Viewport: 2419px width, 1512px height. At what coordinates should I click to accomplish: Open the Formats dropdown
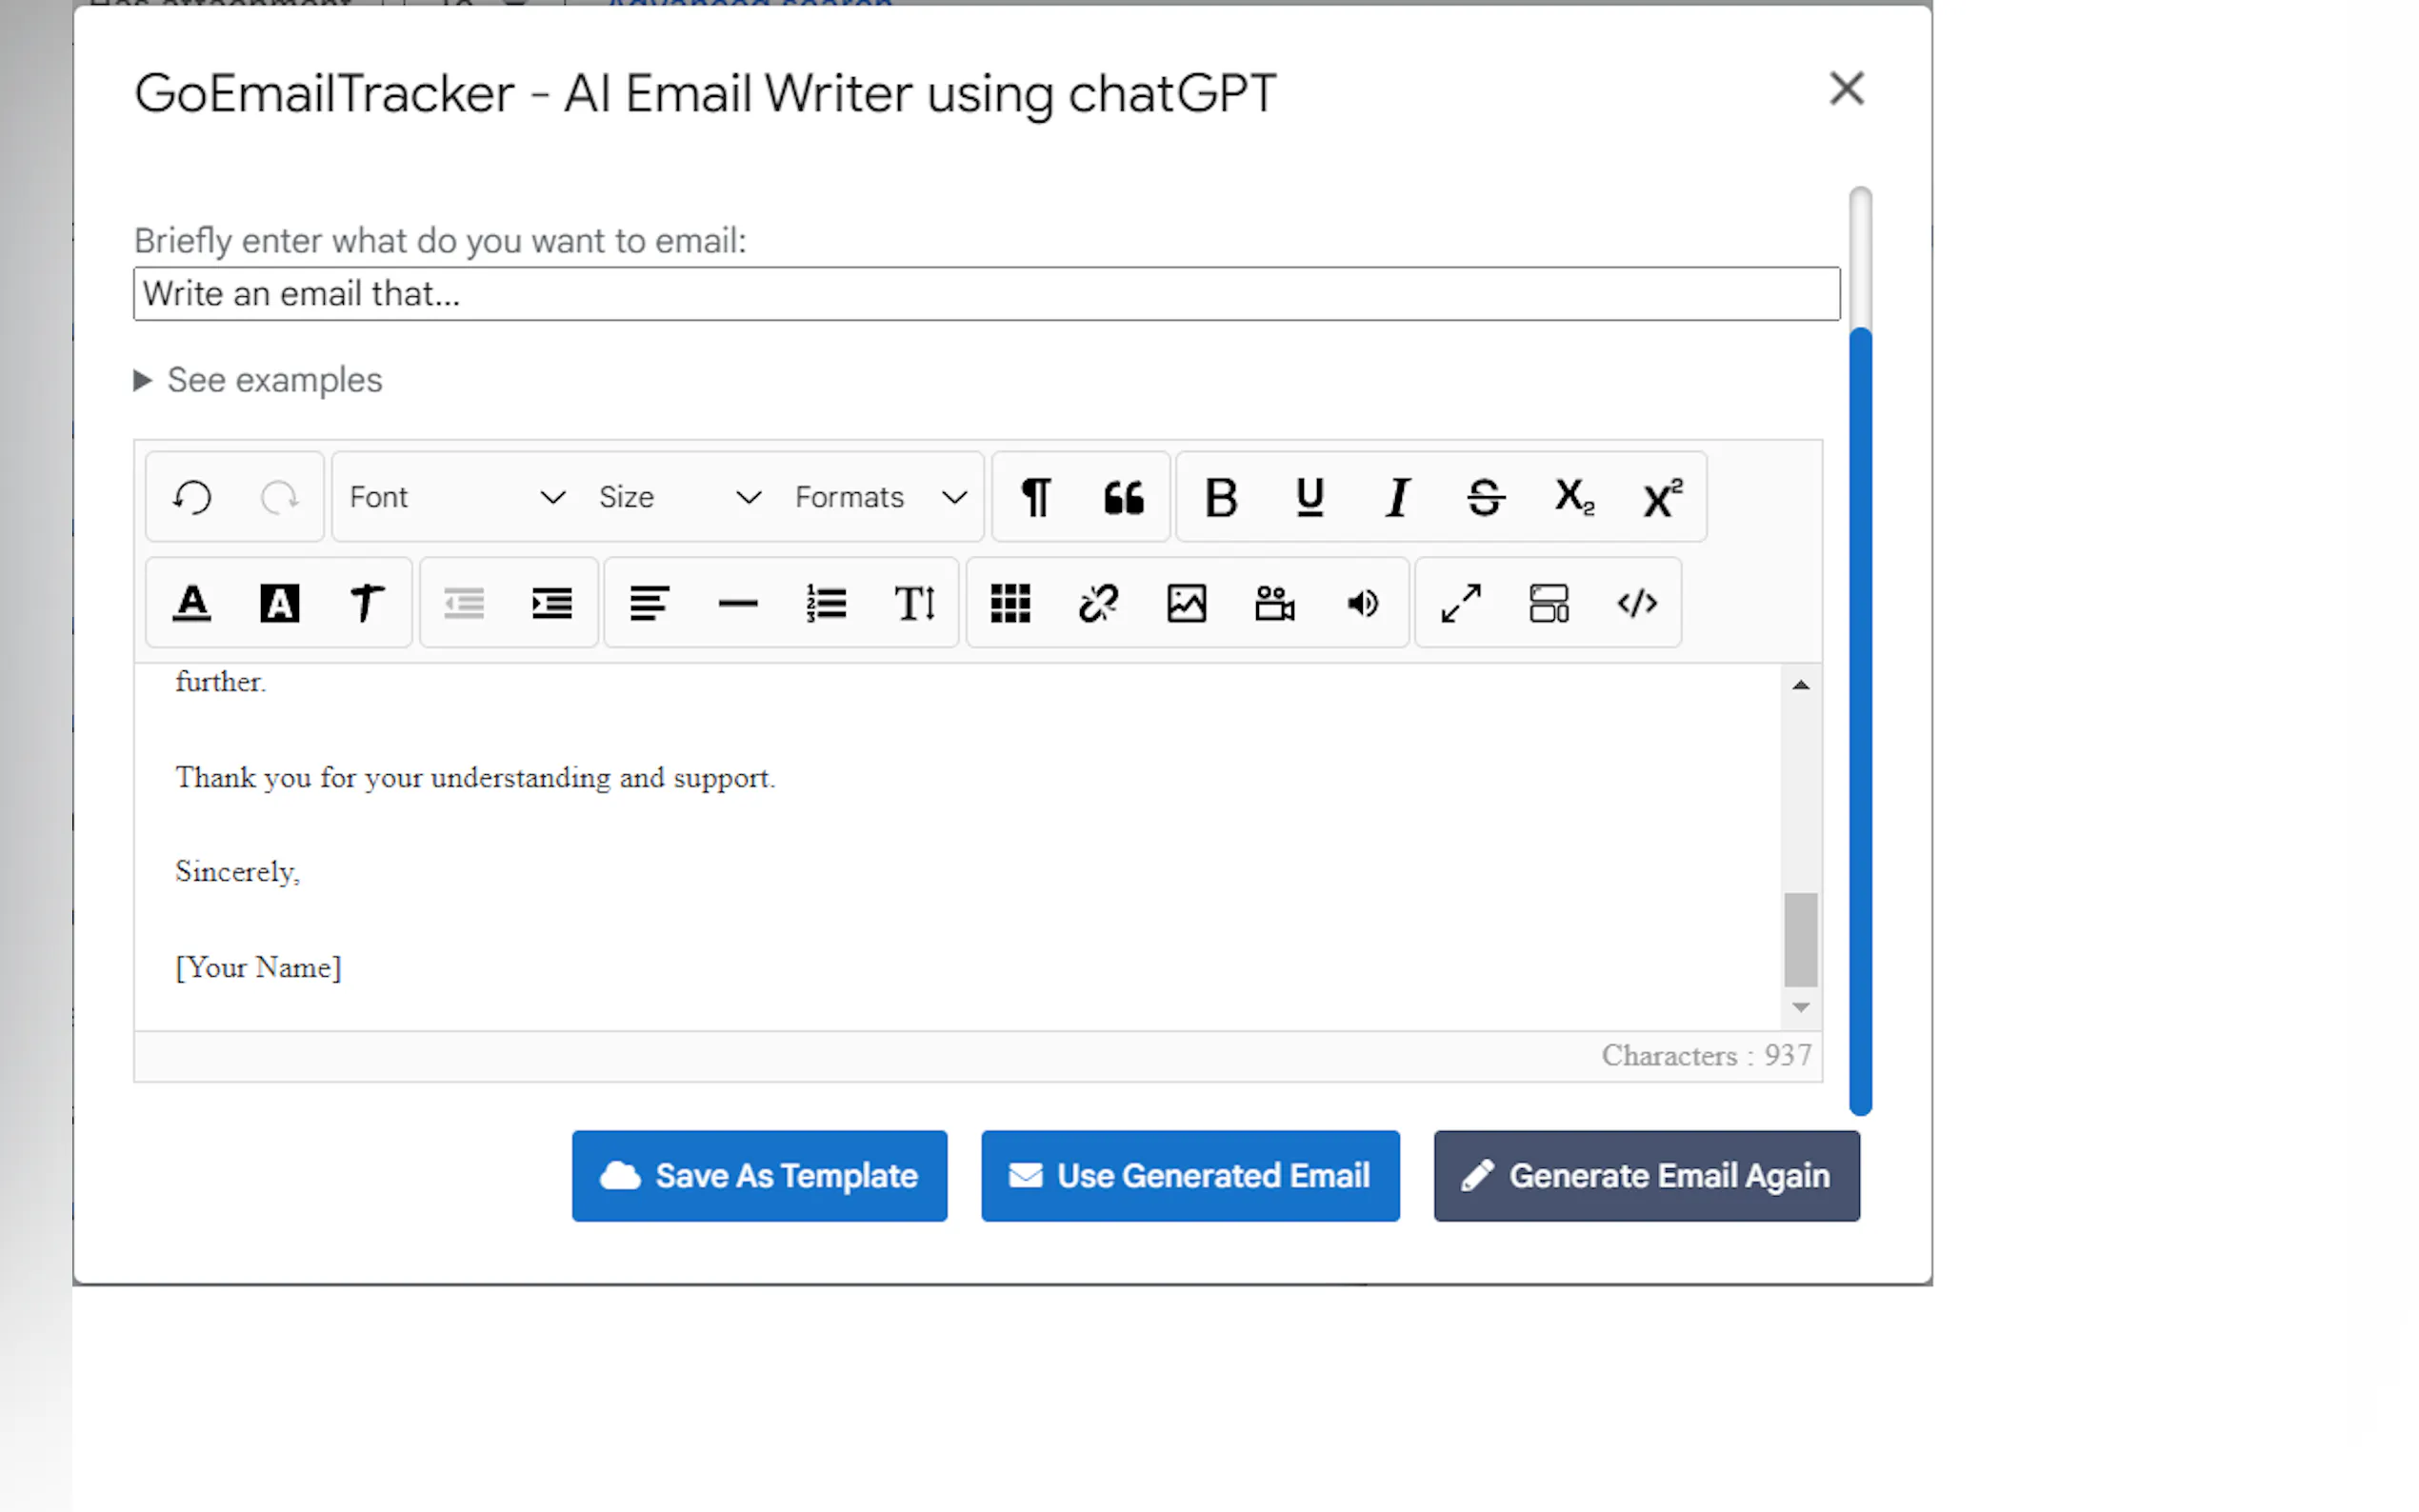click(880, 497)
